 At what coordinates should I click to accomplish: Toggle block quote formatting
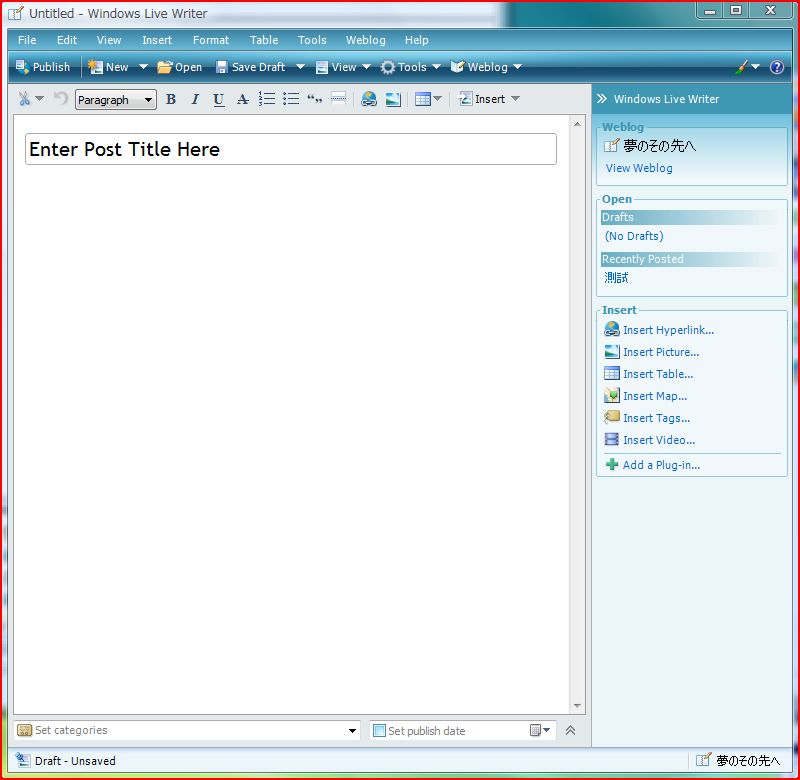pos(314,99)
